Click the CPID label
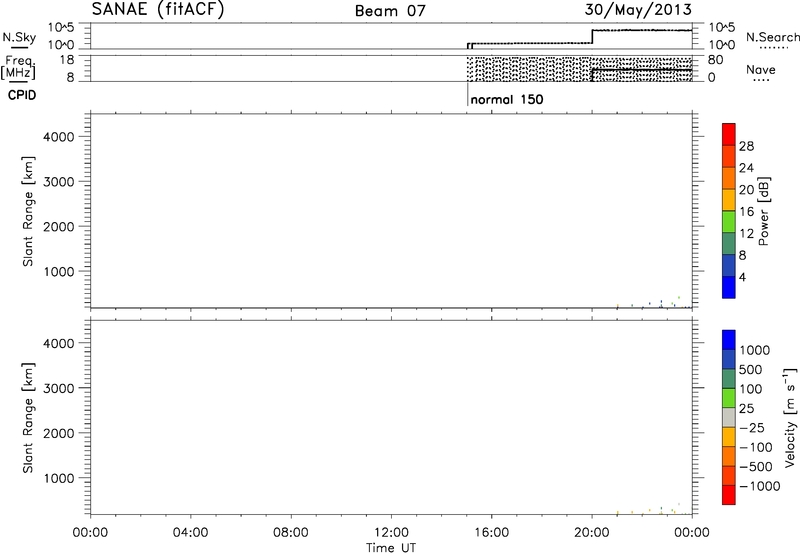The image size is (800, 554). pos(22,95)
